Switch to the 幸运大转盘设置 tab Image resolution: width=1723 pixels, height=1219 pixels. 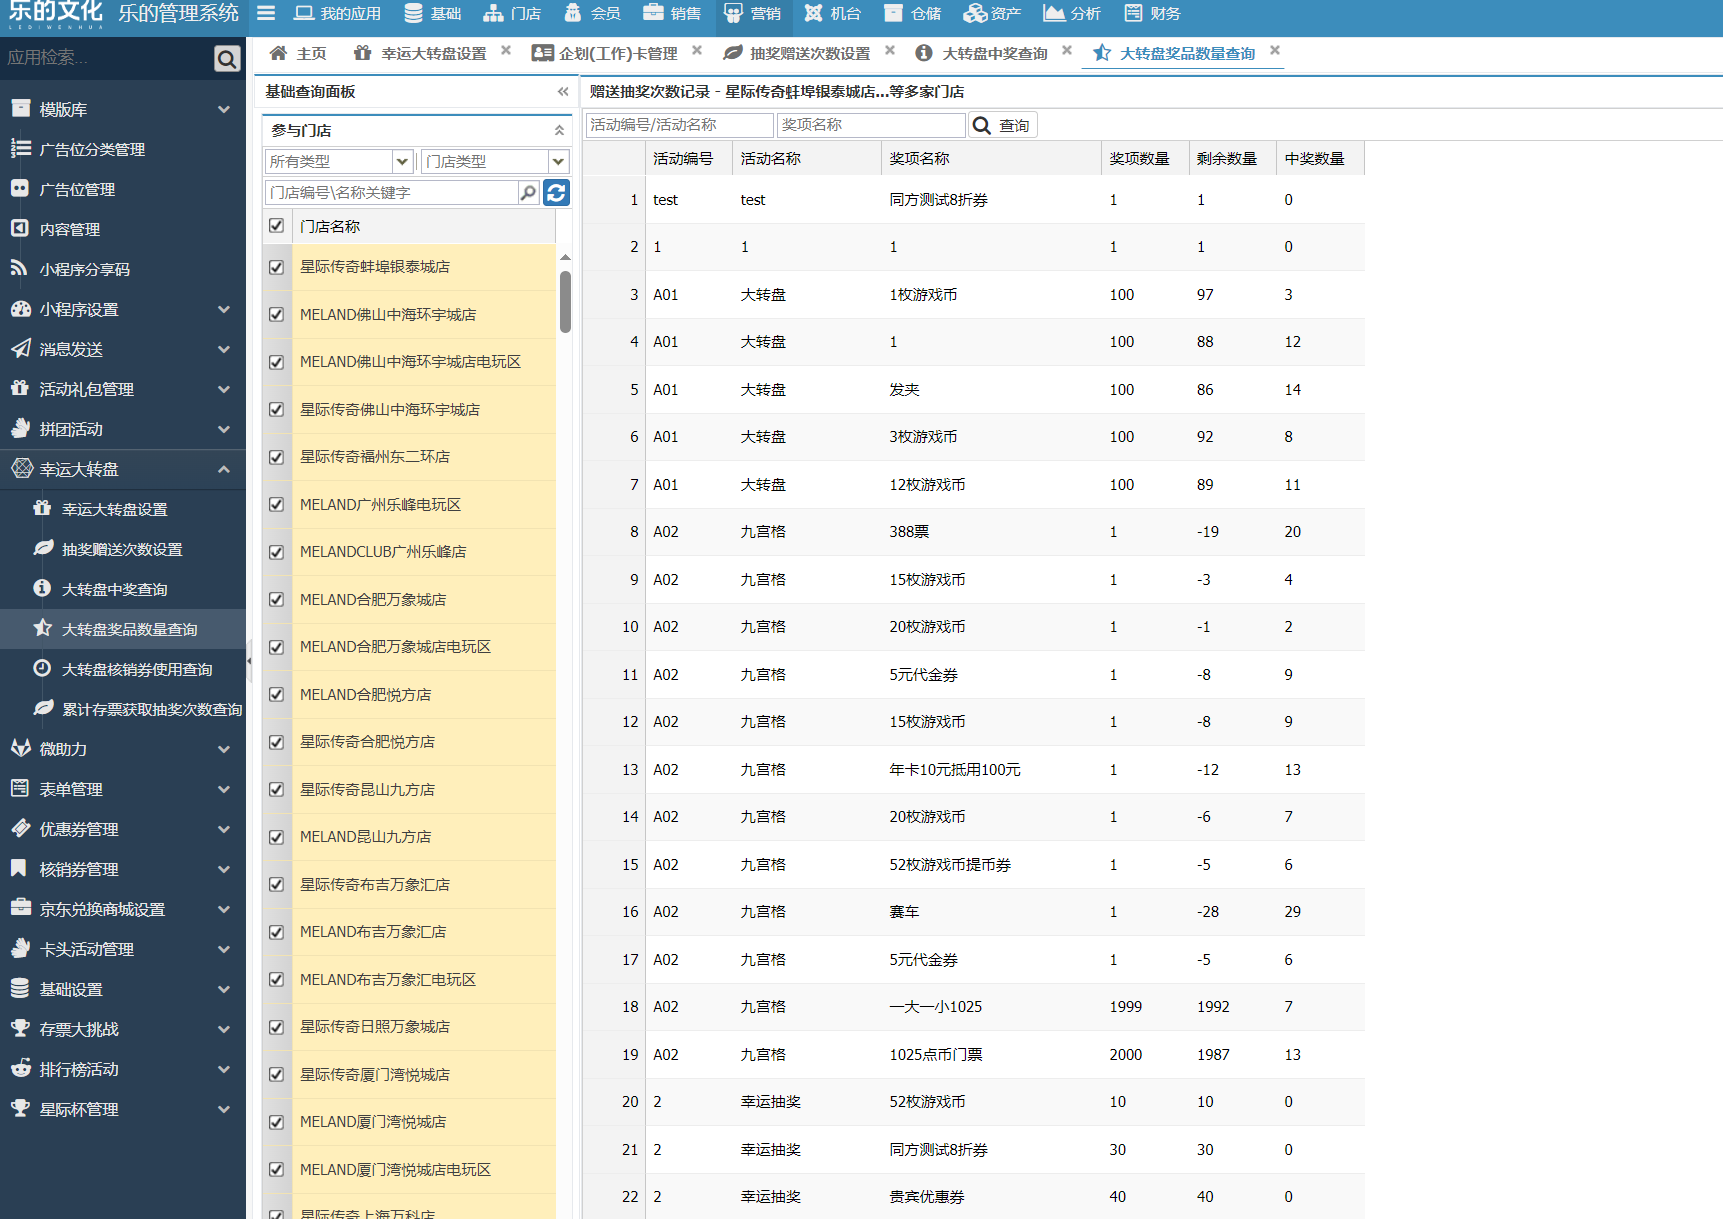tap(421, 53)
